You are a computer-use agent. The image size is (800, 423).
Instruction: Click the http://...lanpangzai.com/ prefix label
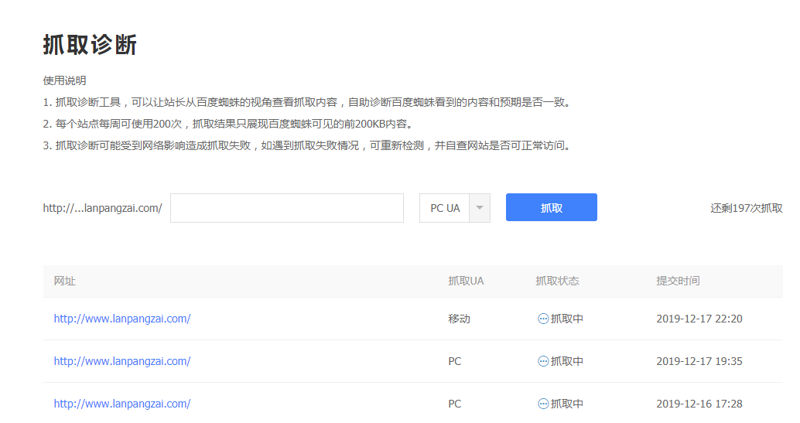pyautogui.click(x=103, y=208)
